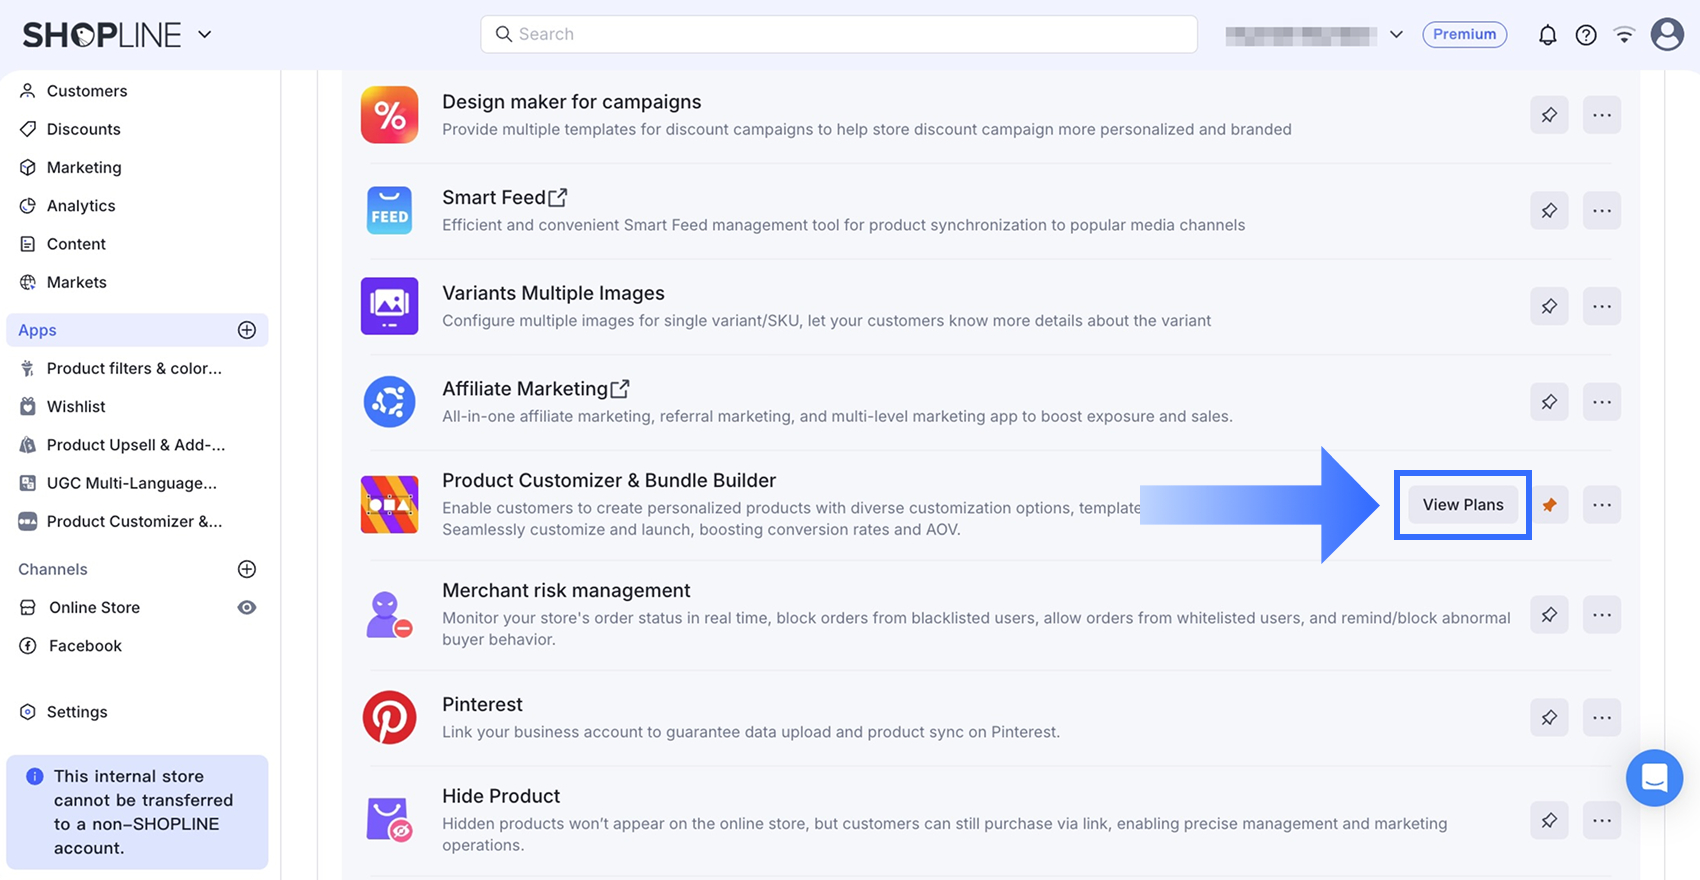This screenshot has height=880, width=1700.
Task: Open more options for Variants Multiple Images
Action: [x=1602, y=306]
